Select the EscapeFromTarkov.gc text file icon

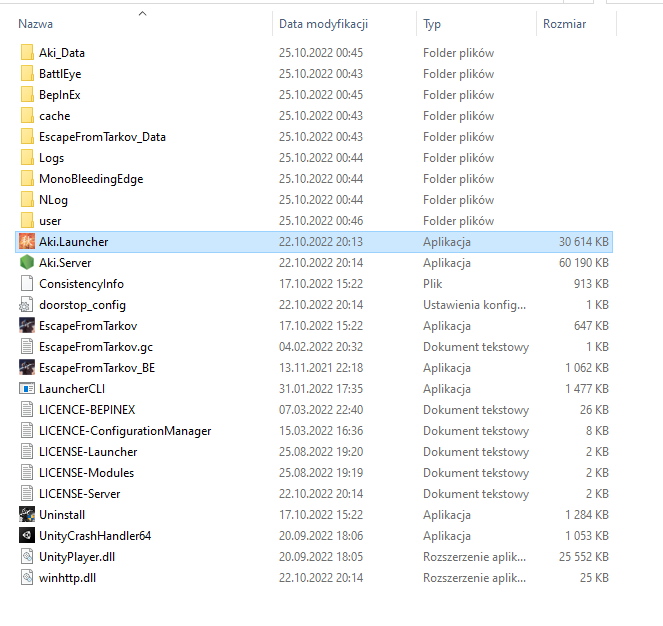(27, 346)
